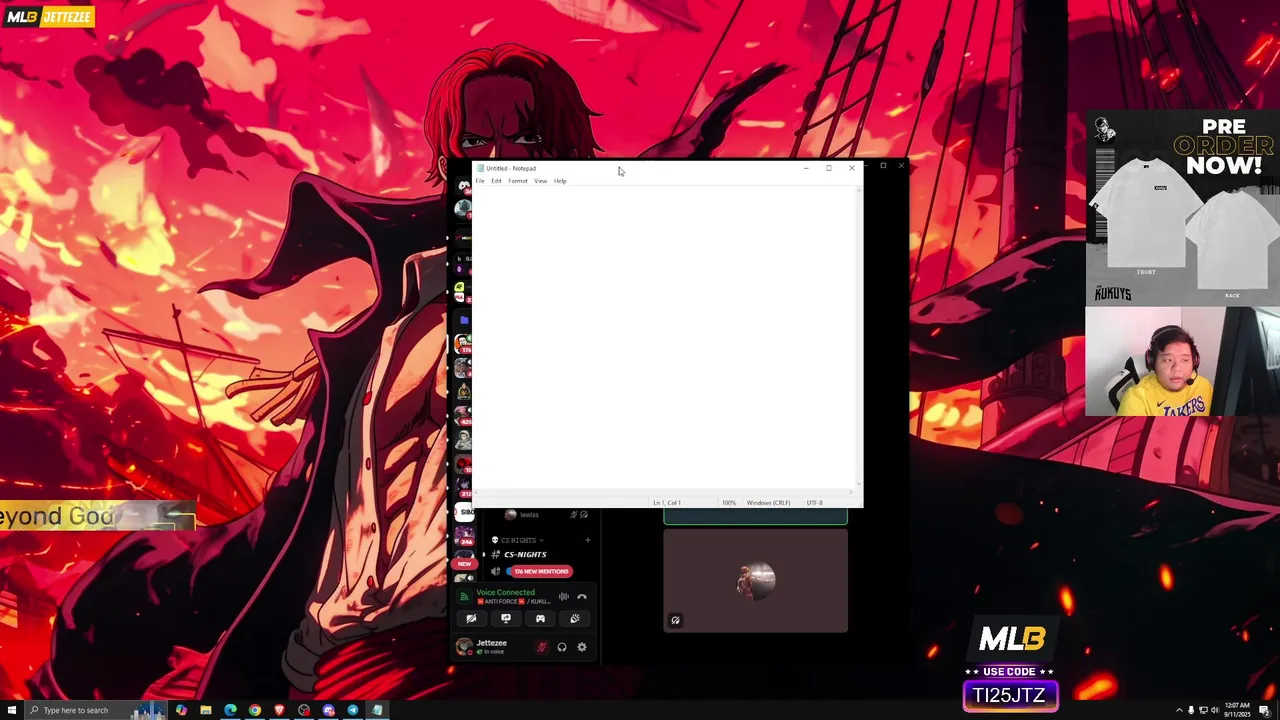The height and width of the screenshot is (720, 1280).
Task: Select user lewiss in the voice channel
Action: coord(528,515)
